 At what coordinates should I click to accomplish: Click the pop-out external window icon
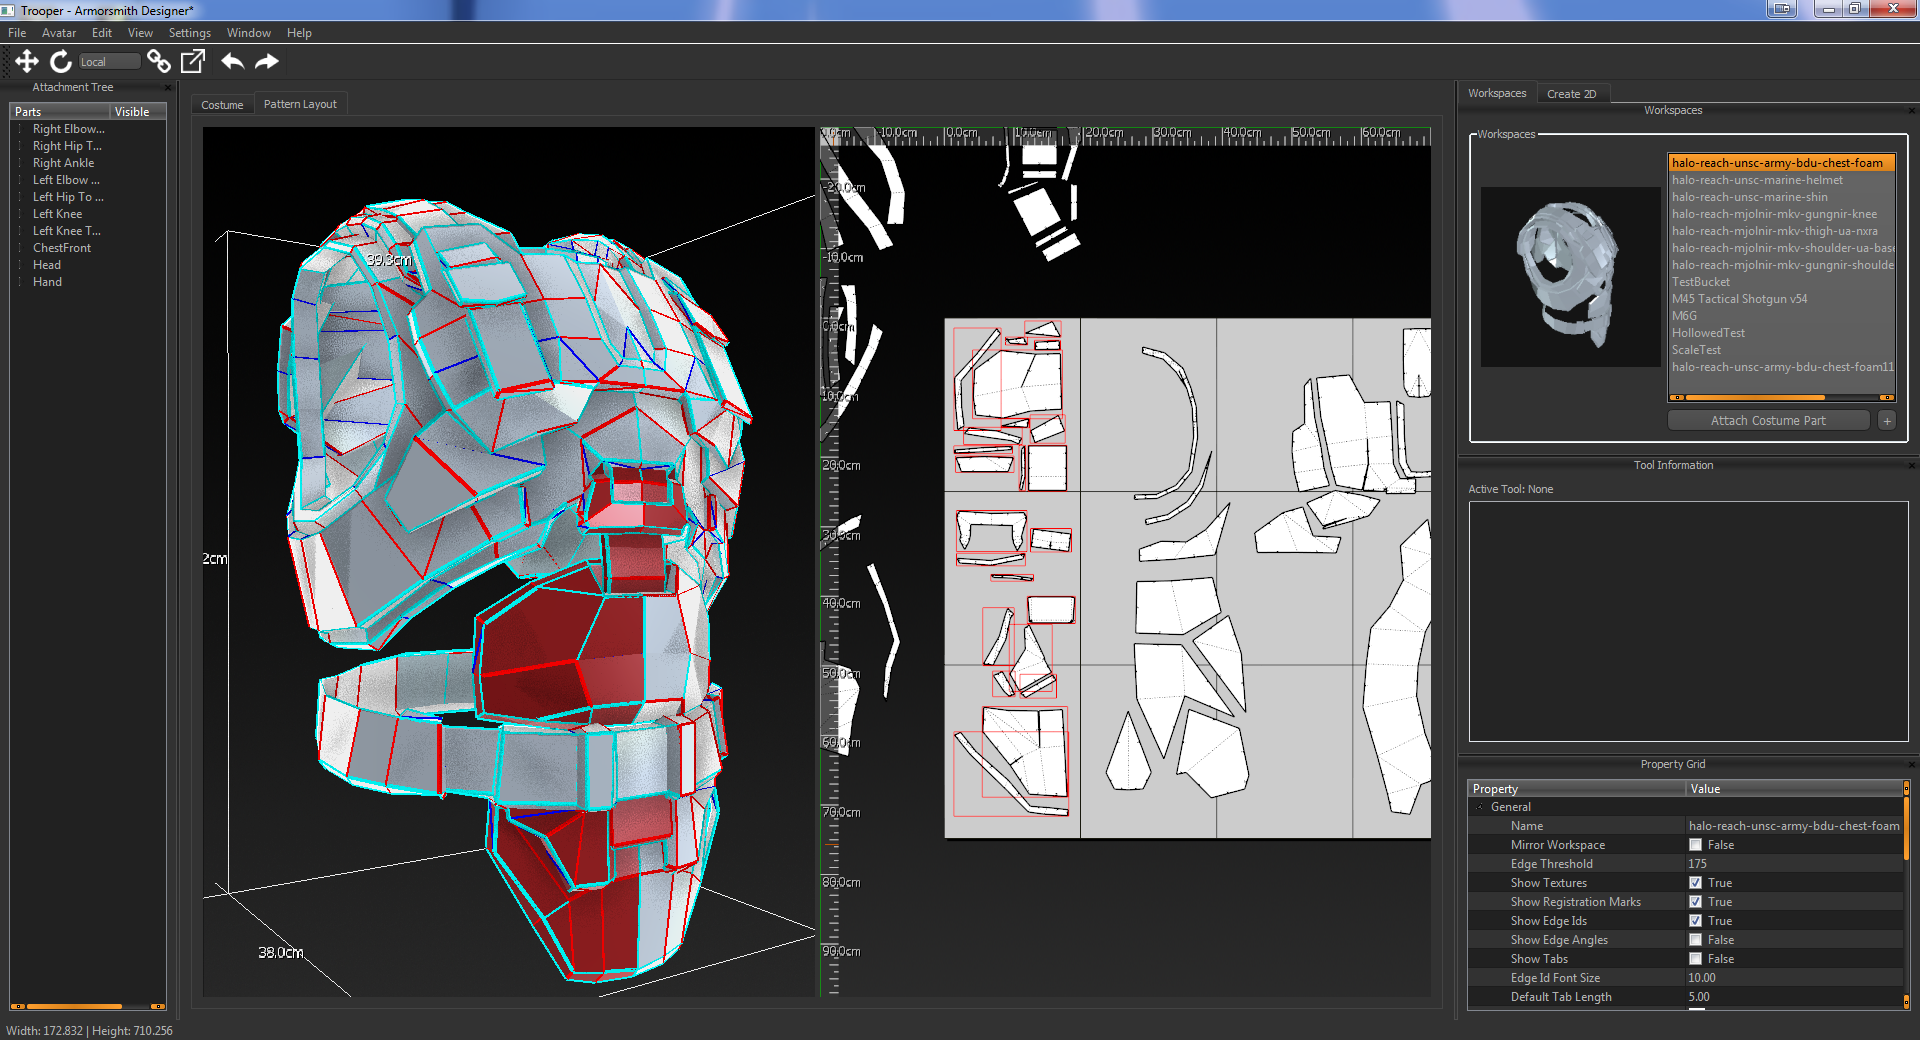click(x=192, y=62)
